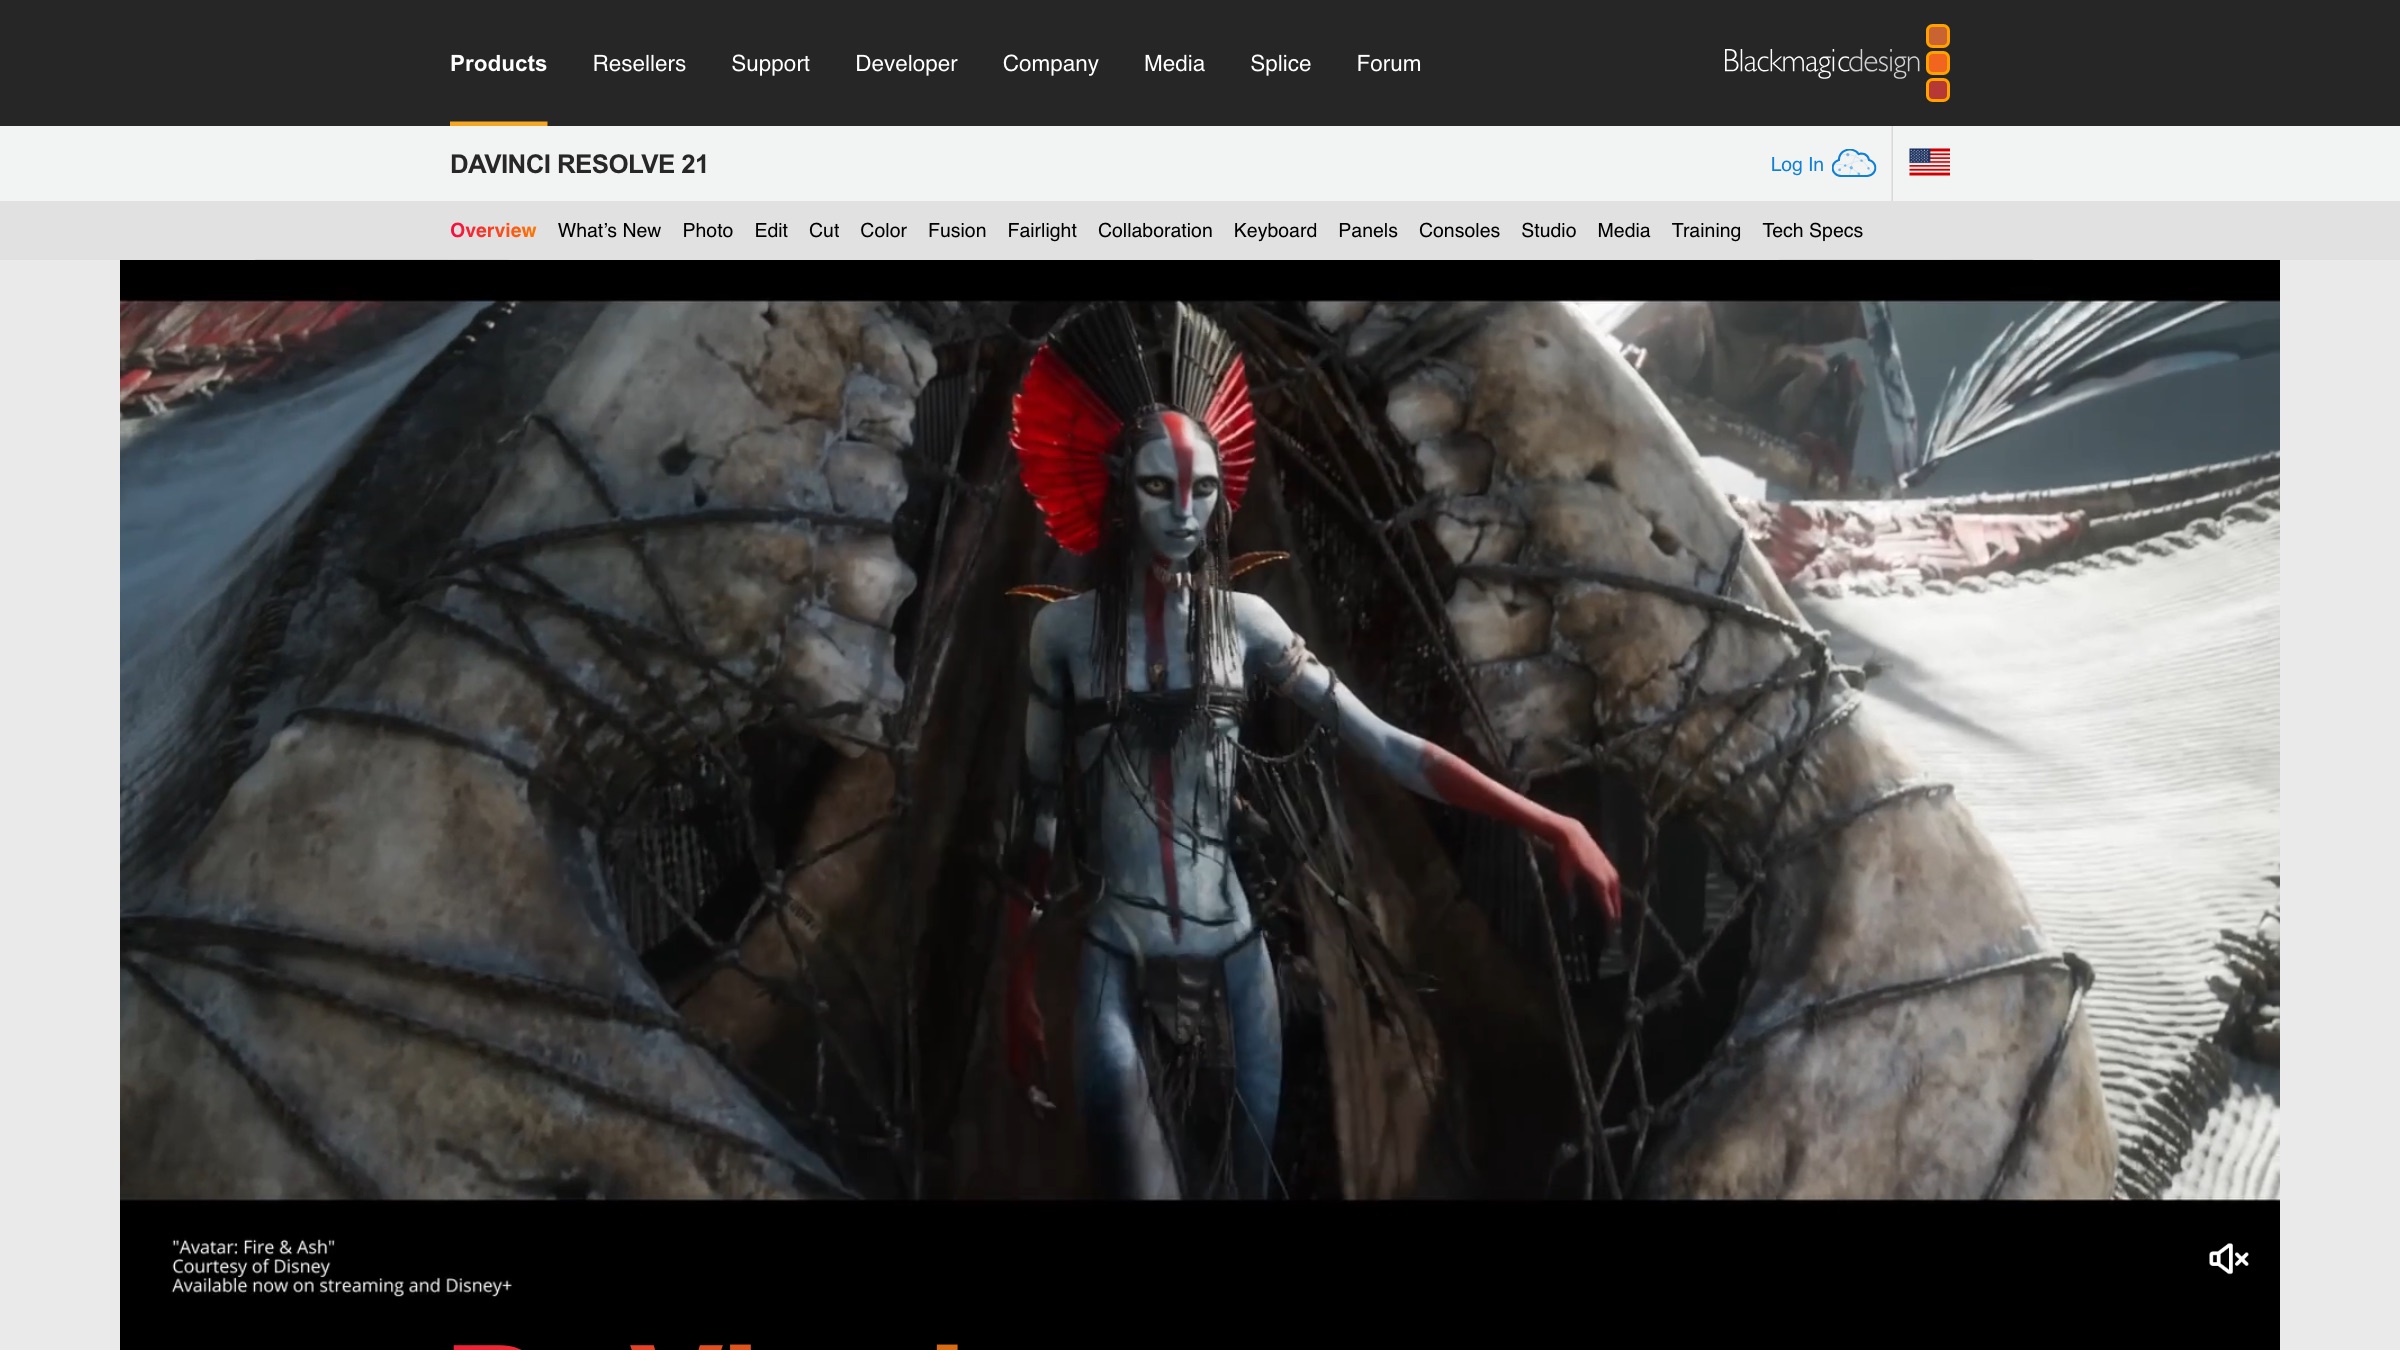Open the Consoles tab
This screenshot has height=1350, width=2400.
[x=1459, y=230]
